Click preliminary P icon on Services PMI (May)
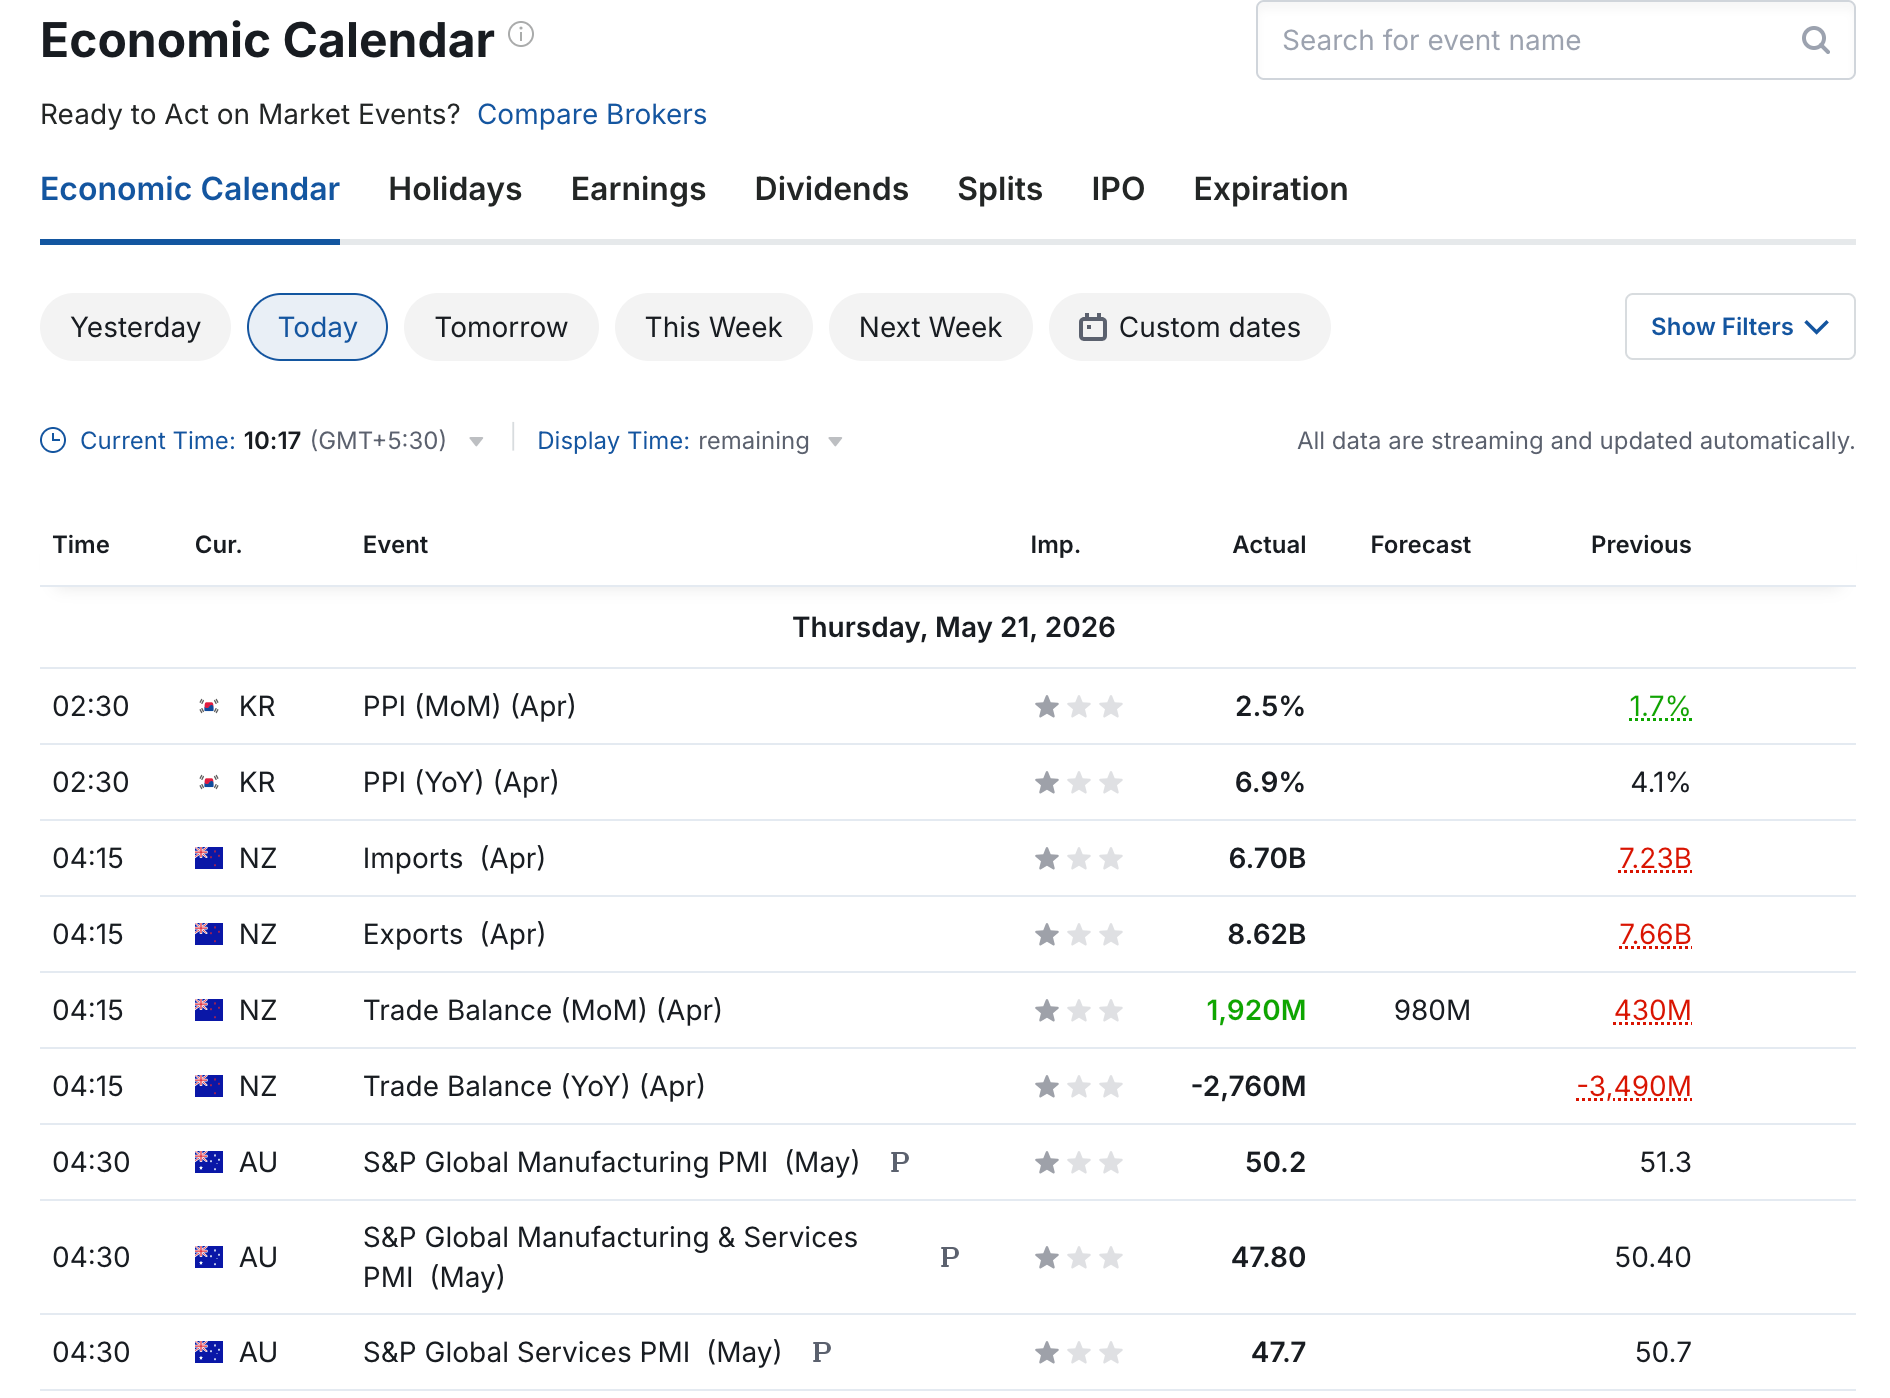This screenshot has width=1890, height=1398. pyautogui.click(x=821, y=1352)
